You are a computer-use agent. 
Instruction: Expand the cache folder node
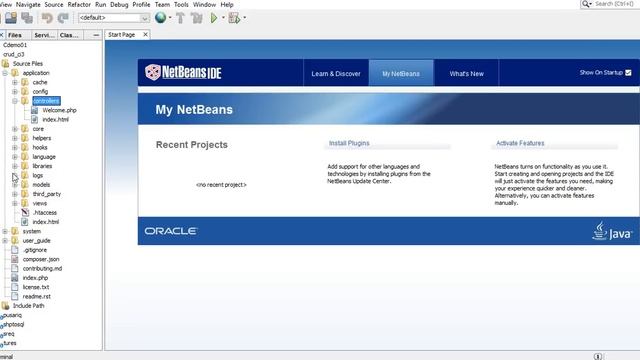pyautogui.click(x=15, y=82)
